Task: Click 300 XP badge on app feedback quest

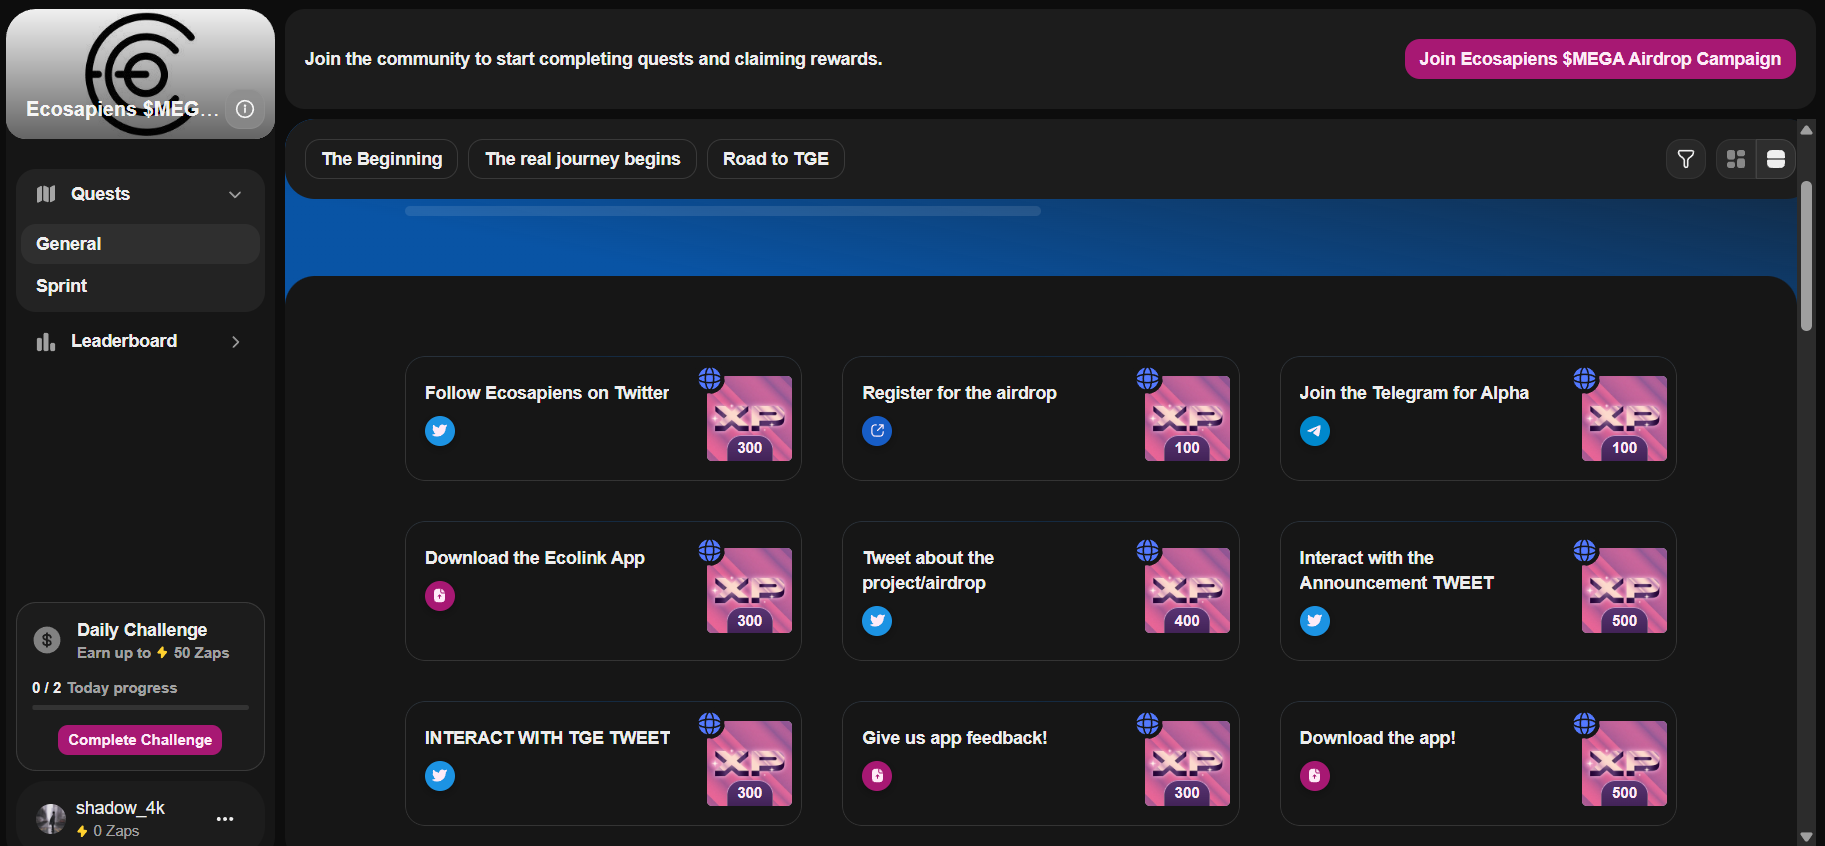Action: click(1187, 763)
